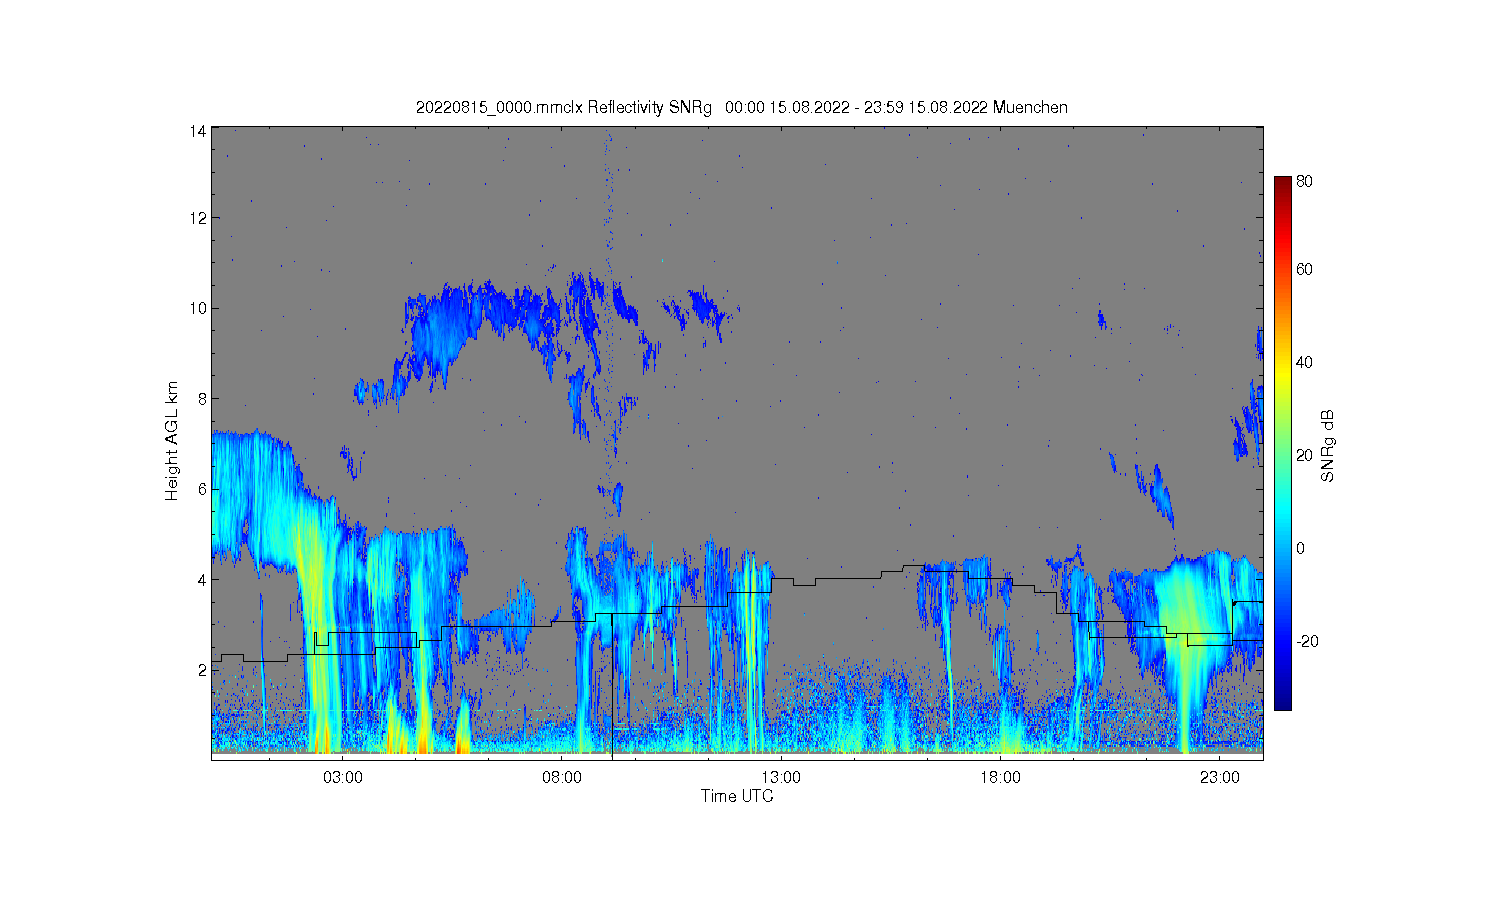The width and height of the screenshot is (1500, 900).
Task: Click the colorbar value 0
Action: (1300, 548)
